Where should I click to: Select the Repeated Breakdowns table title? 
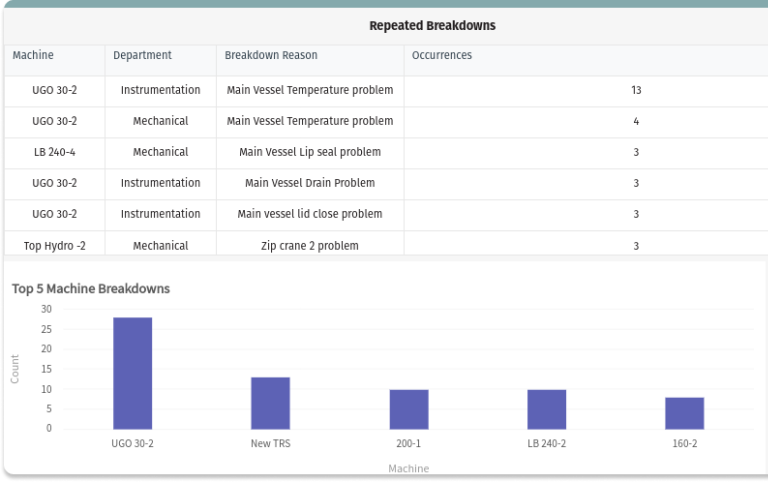coord(432,26)
